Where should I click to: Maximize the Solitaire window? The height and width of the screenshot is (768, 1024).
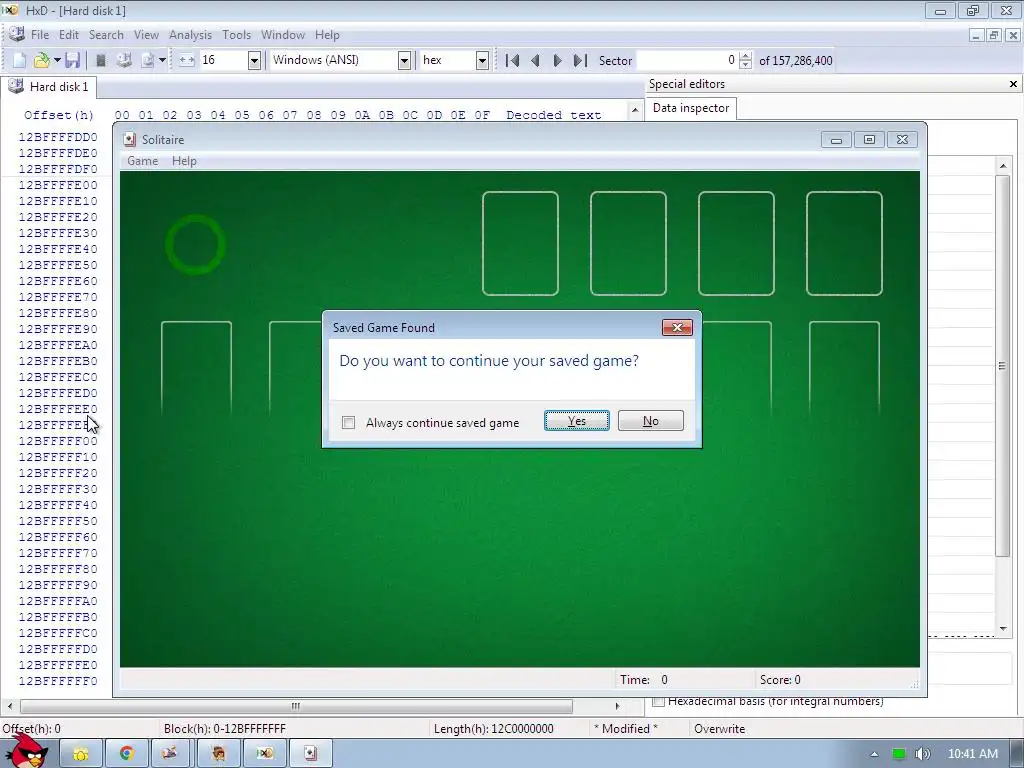pos(869,139)
